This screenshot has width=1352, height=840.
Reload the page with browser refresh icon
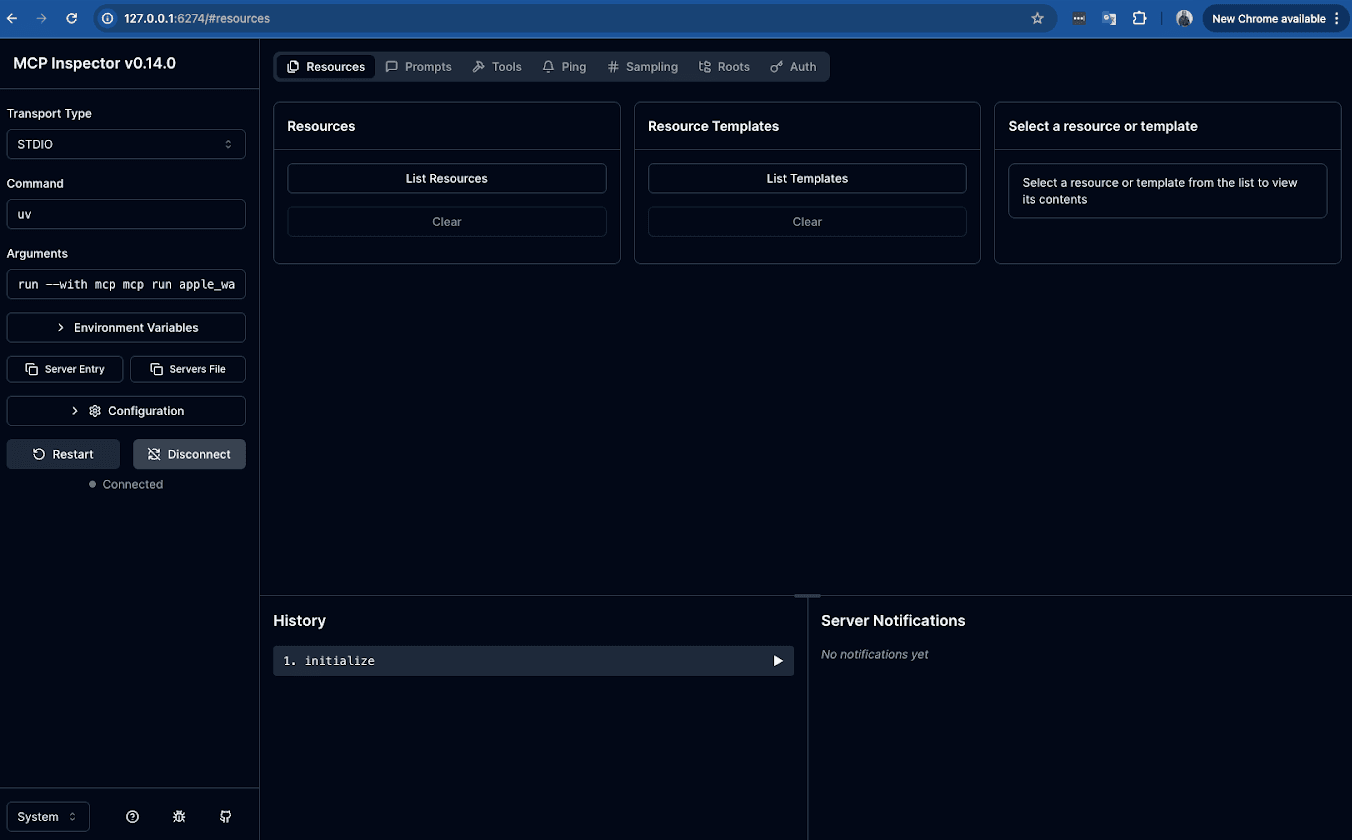(x=71, y=18)
